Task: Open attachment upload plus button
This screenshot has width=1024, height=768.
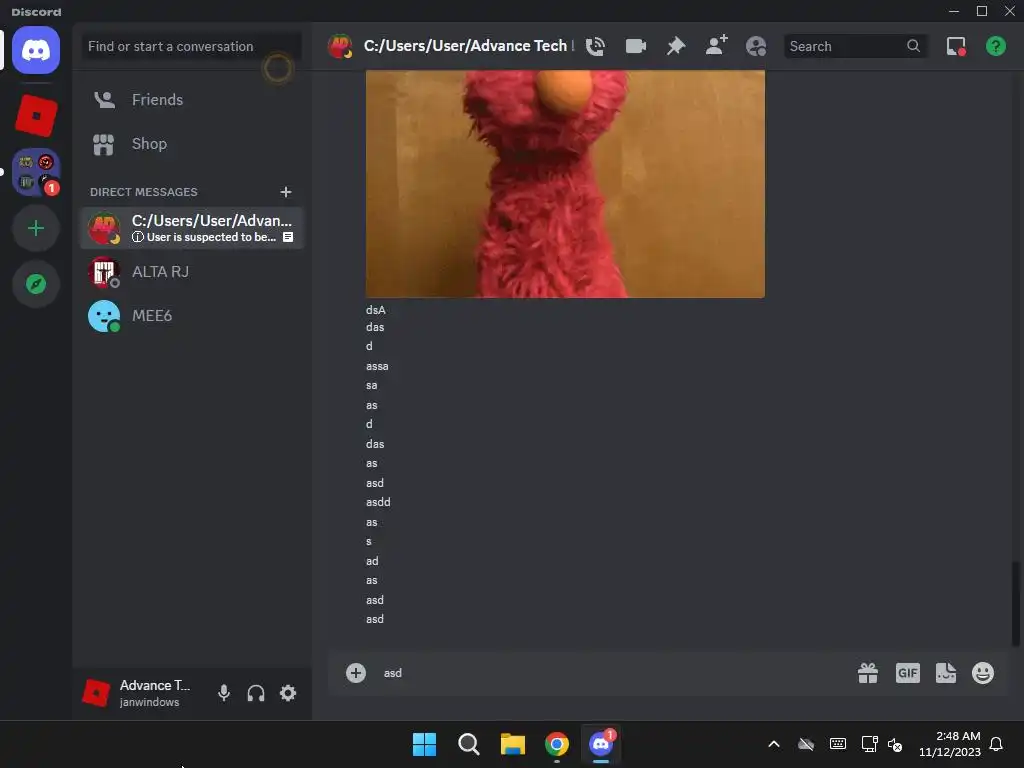Action: coord(356,673)
